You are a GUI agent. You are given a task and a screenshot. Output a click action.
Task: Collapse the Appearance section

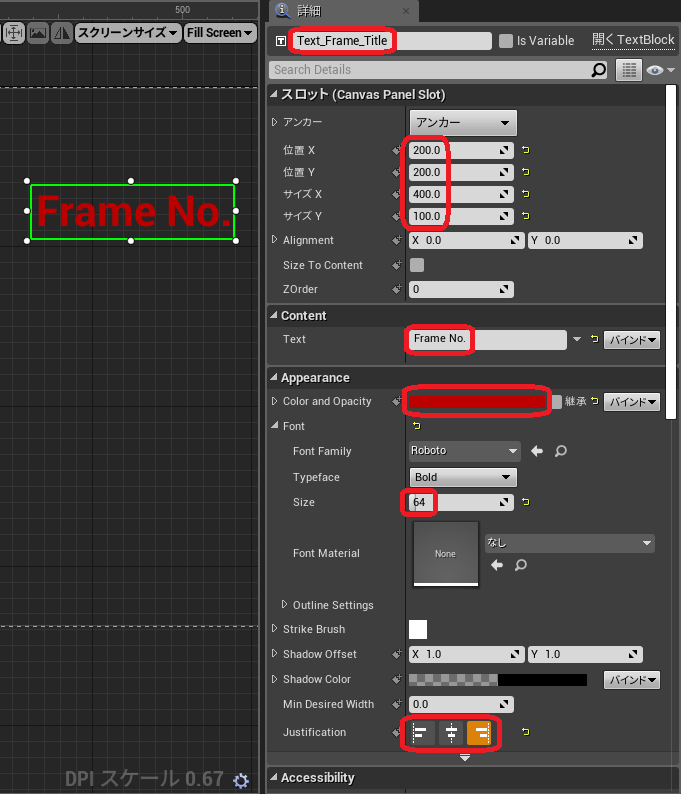274,377
